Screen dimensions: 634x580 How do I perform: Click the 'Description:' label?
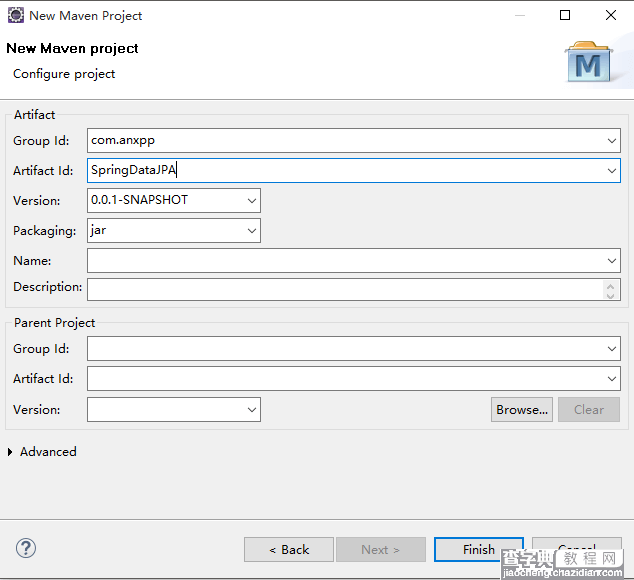47,287
